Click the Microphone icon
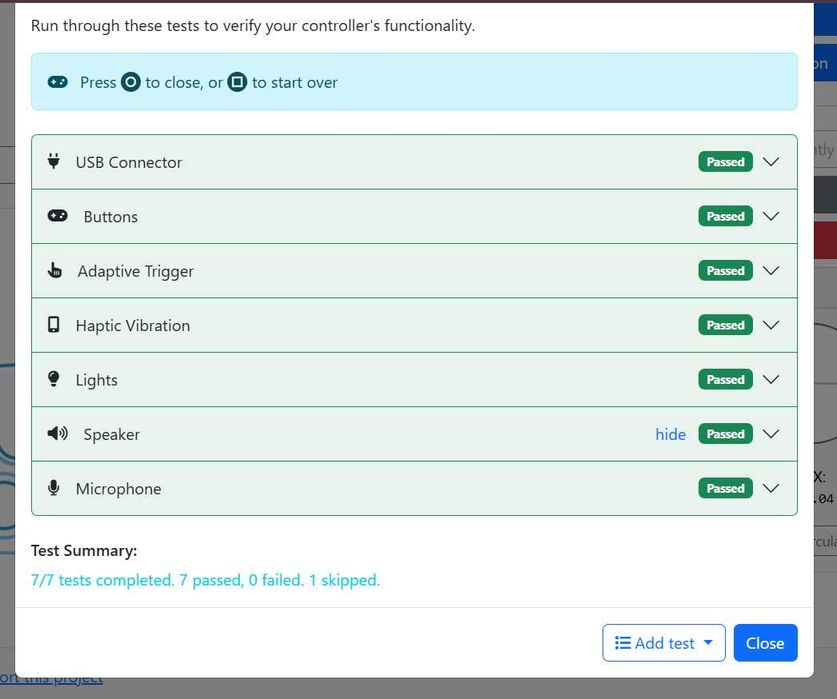The height and width of the screenshot is (699, 837). click(x=53, y=488)
